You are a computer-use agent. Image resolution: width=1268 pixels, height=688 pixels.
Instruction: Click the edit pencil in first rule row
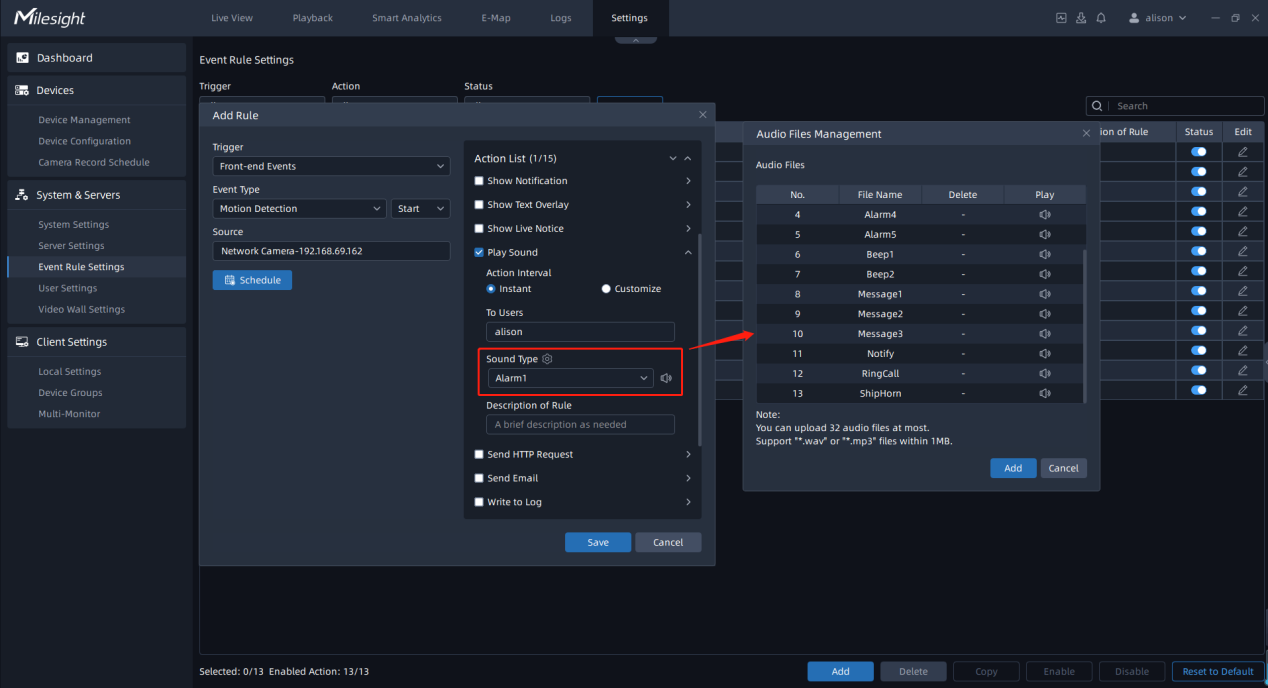coord(1243,152)
